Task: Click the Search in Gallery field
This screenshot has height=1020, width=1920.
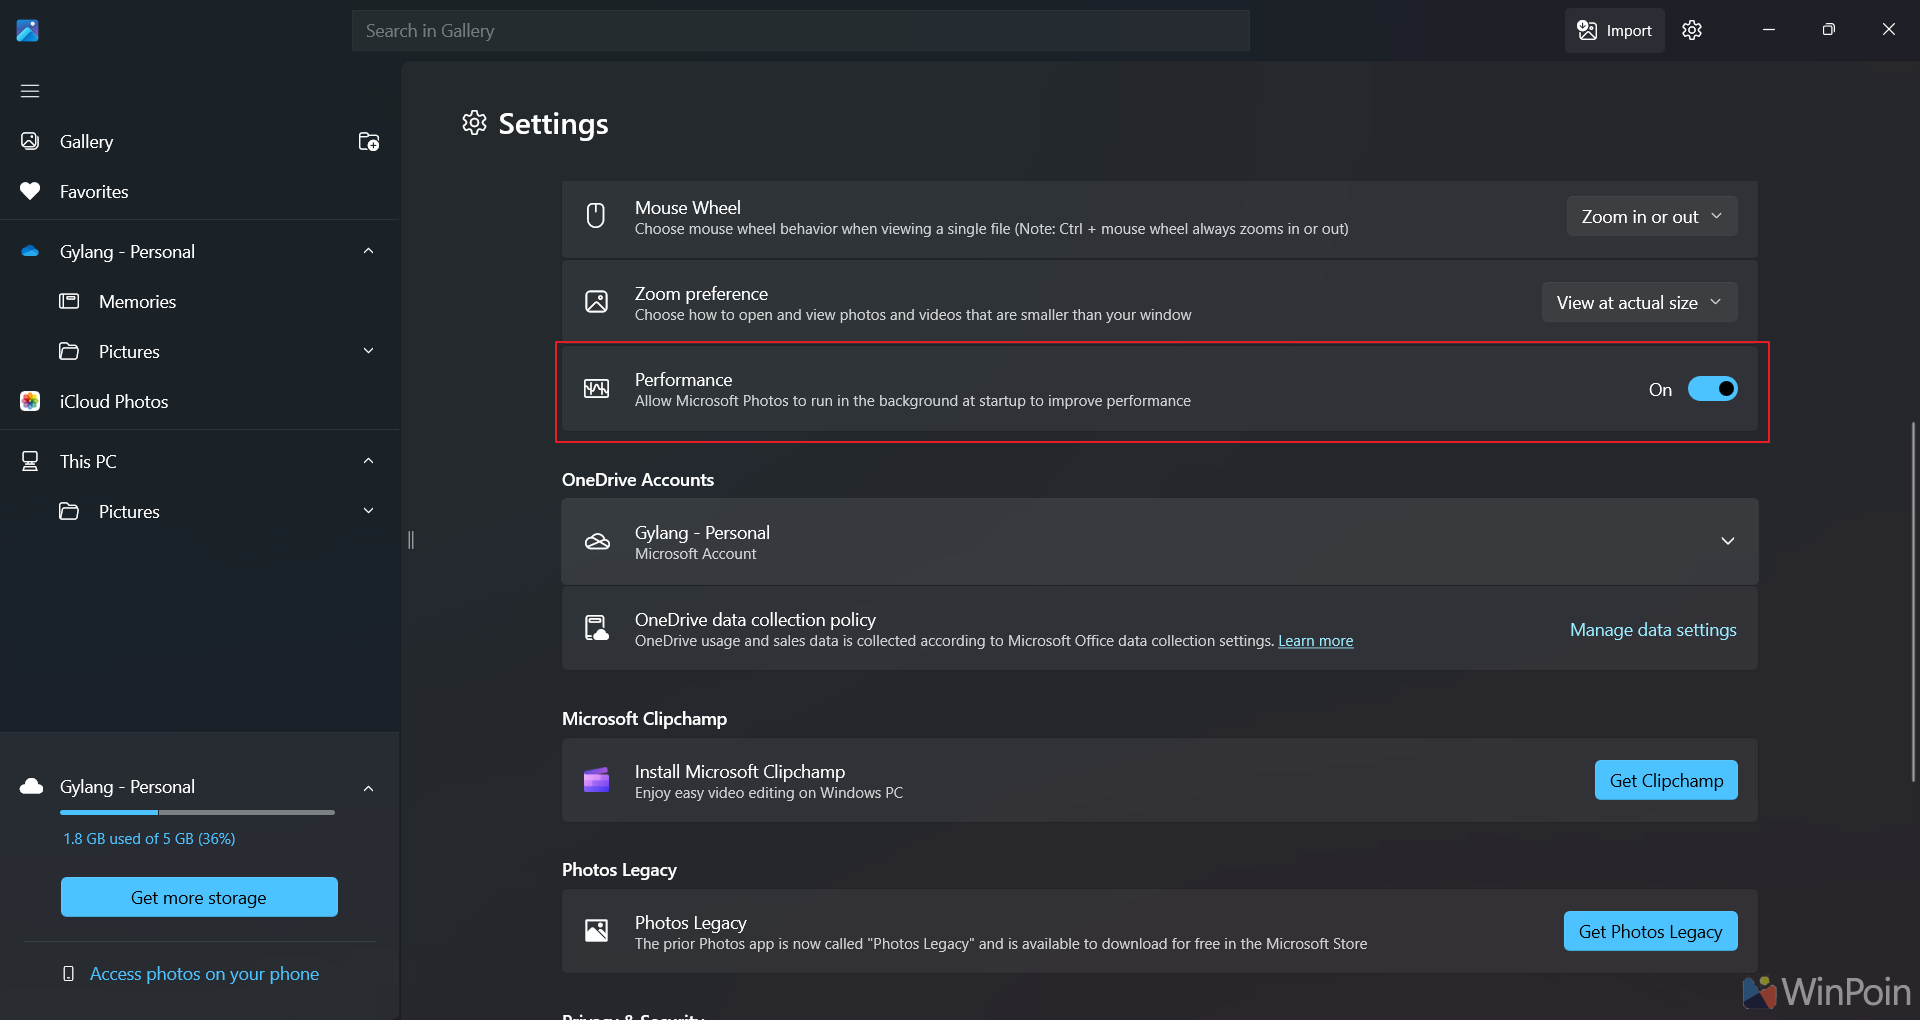Action: click(x=800, y=31)
